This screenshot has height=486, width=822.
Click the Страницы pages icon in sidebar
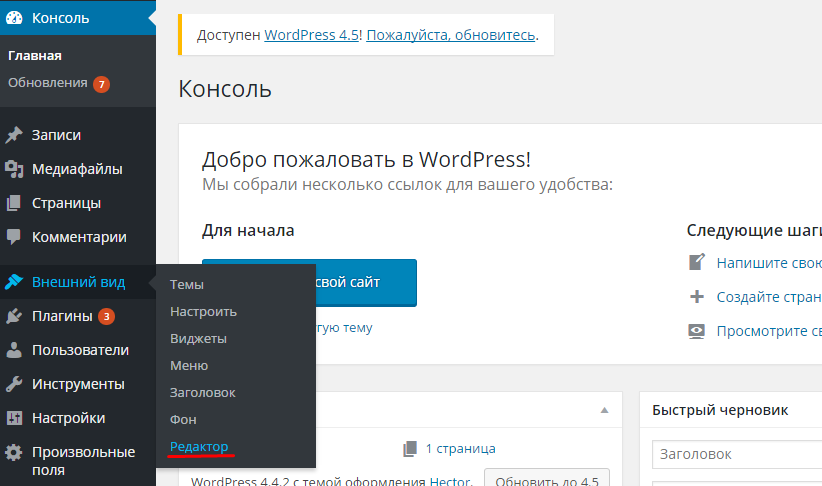(x=14, y=203)
